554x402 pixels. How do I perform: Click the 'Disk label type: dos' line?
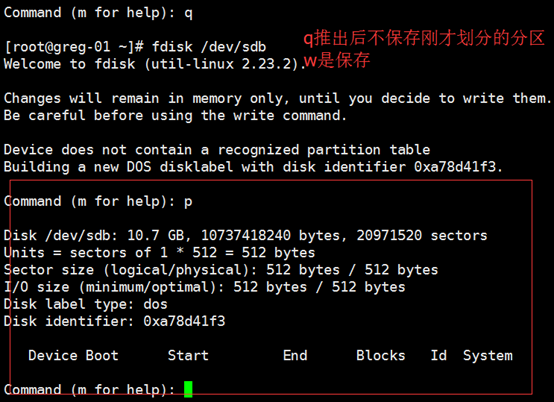point(86,305)
